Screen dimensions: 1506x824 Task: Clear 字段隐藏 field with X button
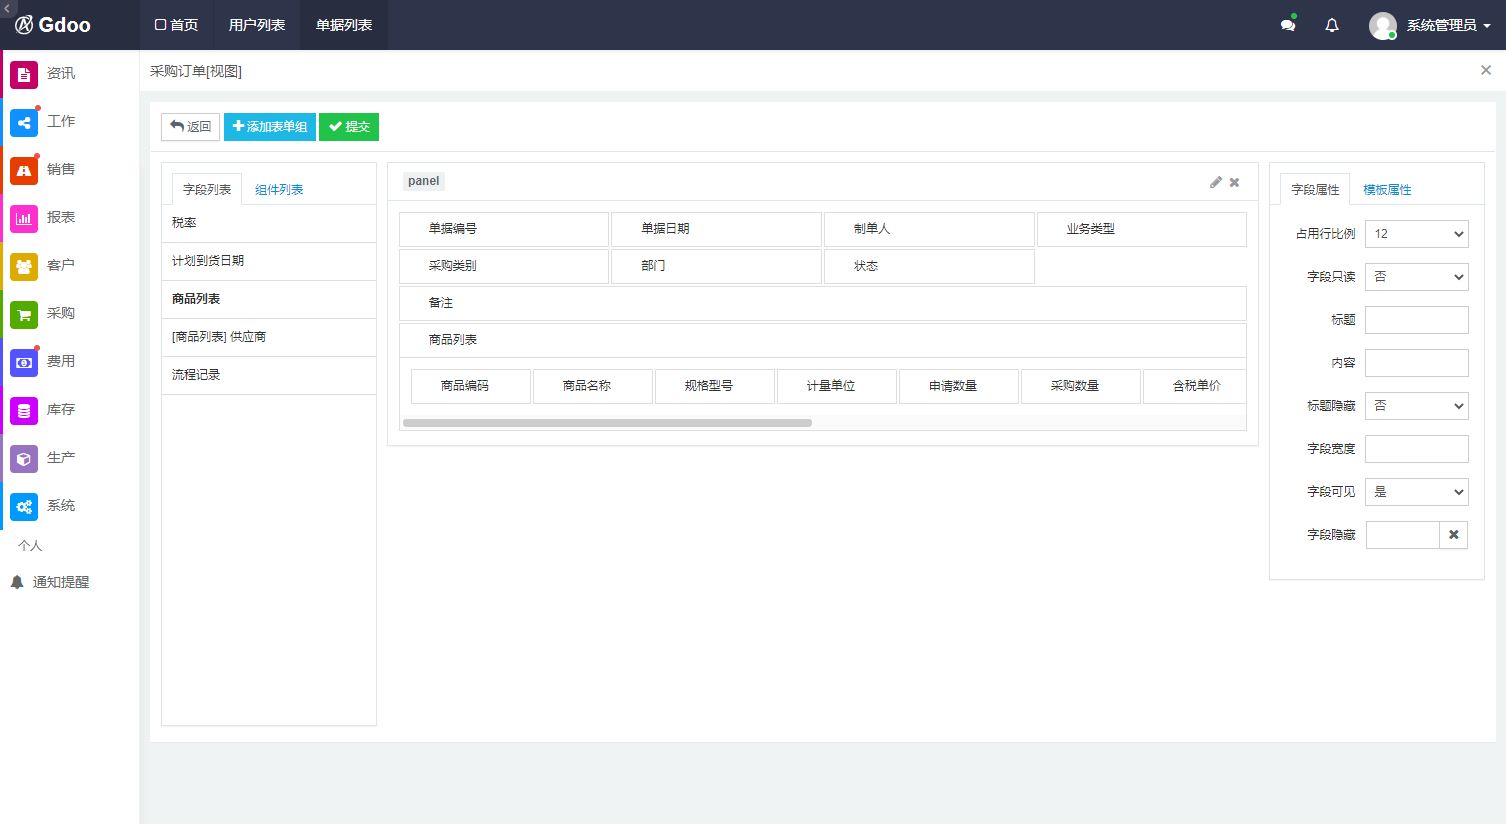pyautogui.click(x=1453, y=535)
